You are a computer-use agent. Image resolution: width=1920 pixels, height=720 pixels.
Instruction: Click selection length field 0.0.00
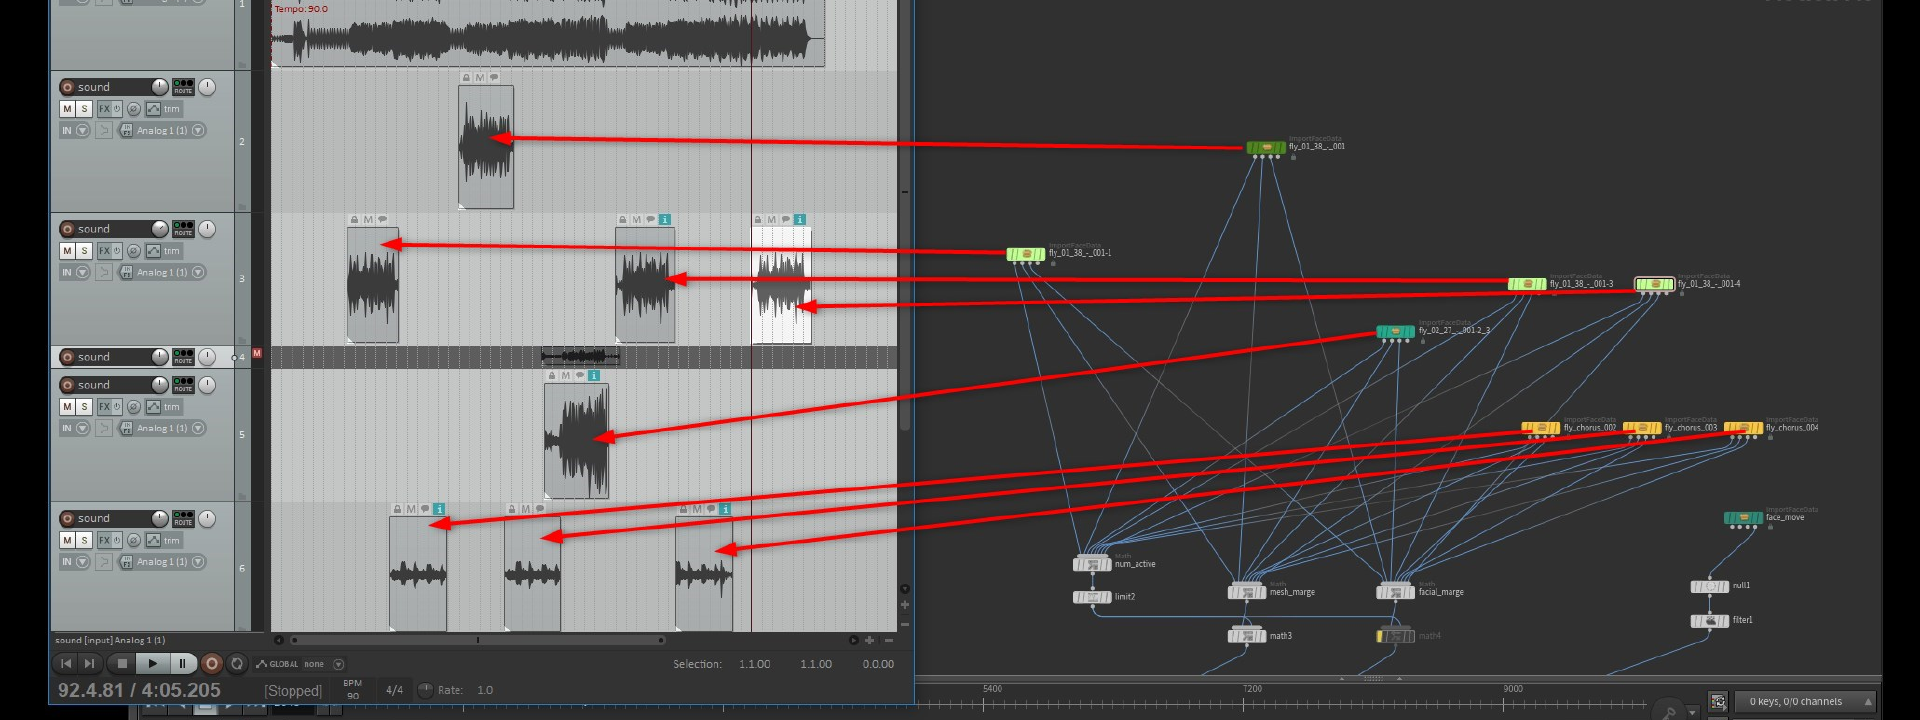point(878,664)
